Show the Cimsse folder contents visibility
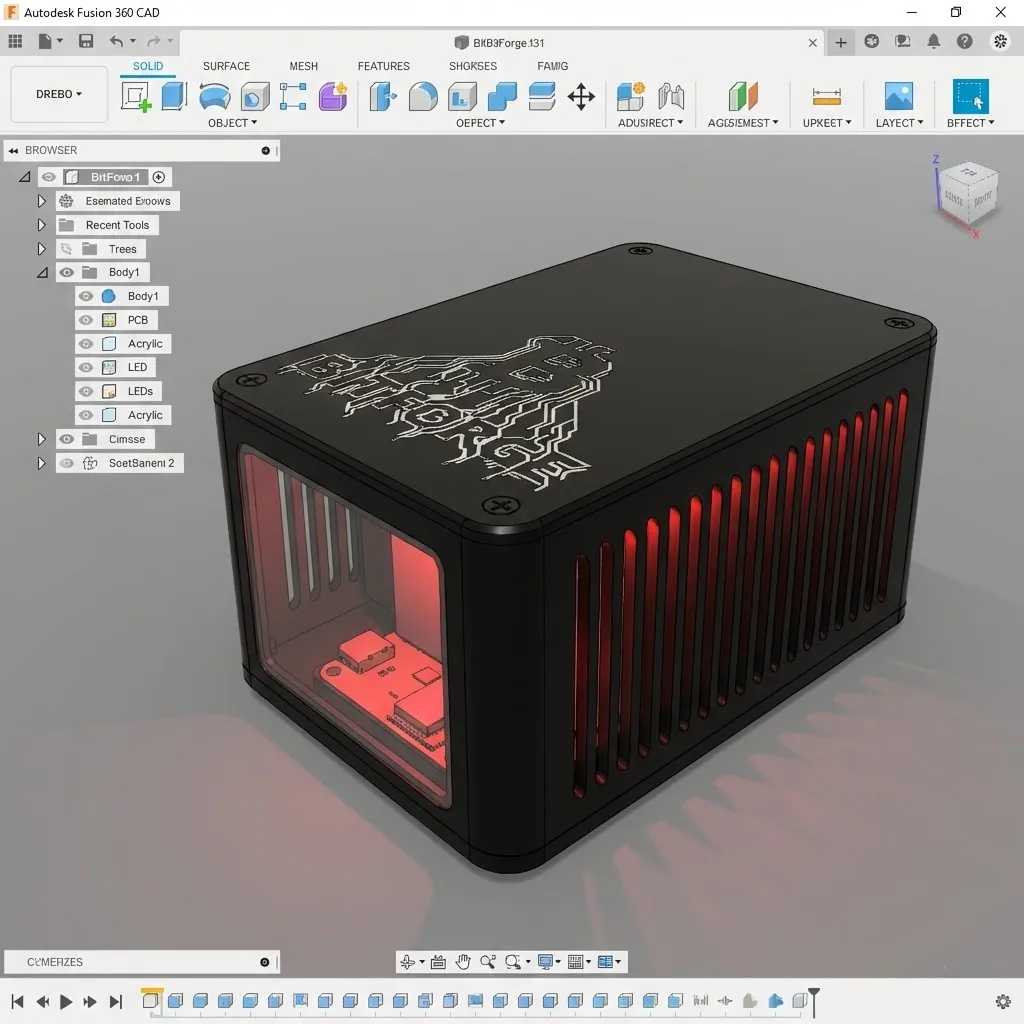The image size is (1024, 1024). click(66, 438)
